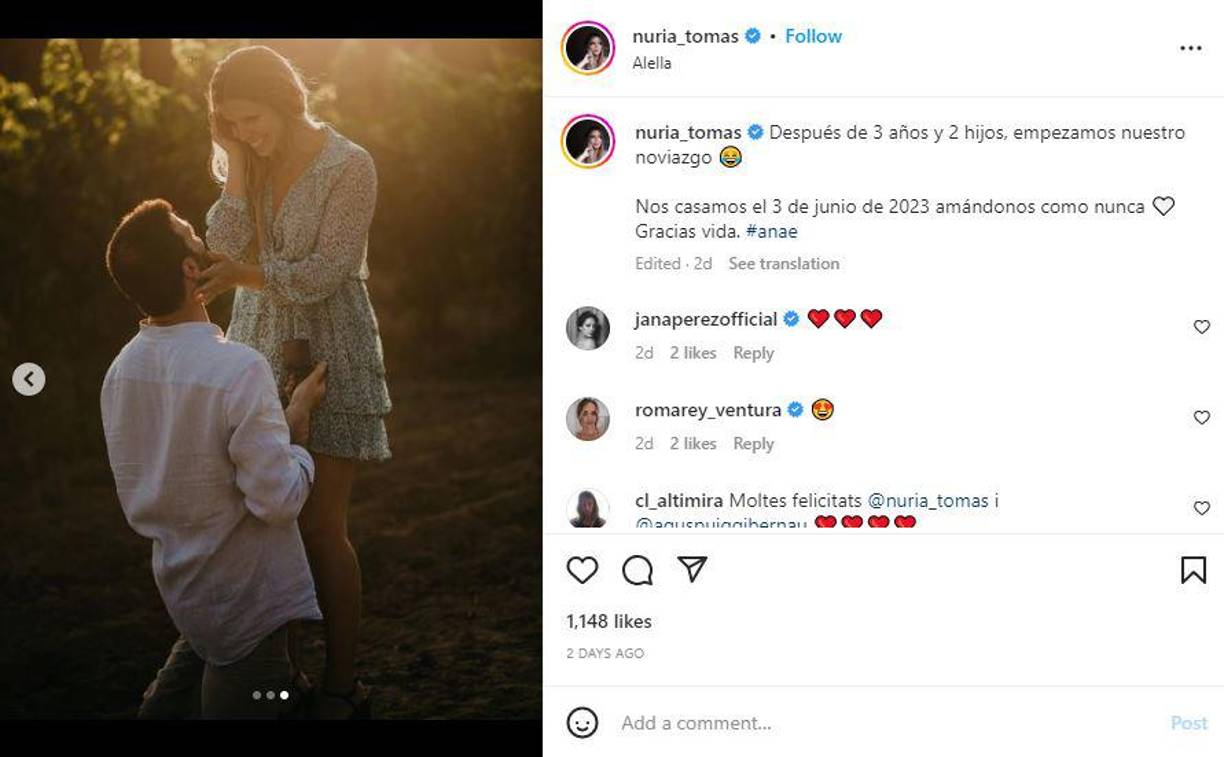The height and width of the screenshot is (757, 1224).
Task: Share the post via the paper plane icon
Action: click(692, 570)
